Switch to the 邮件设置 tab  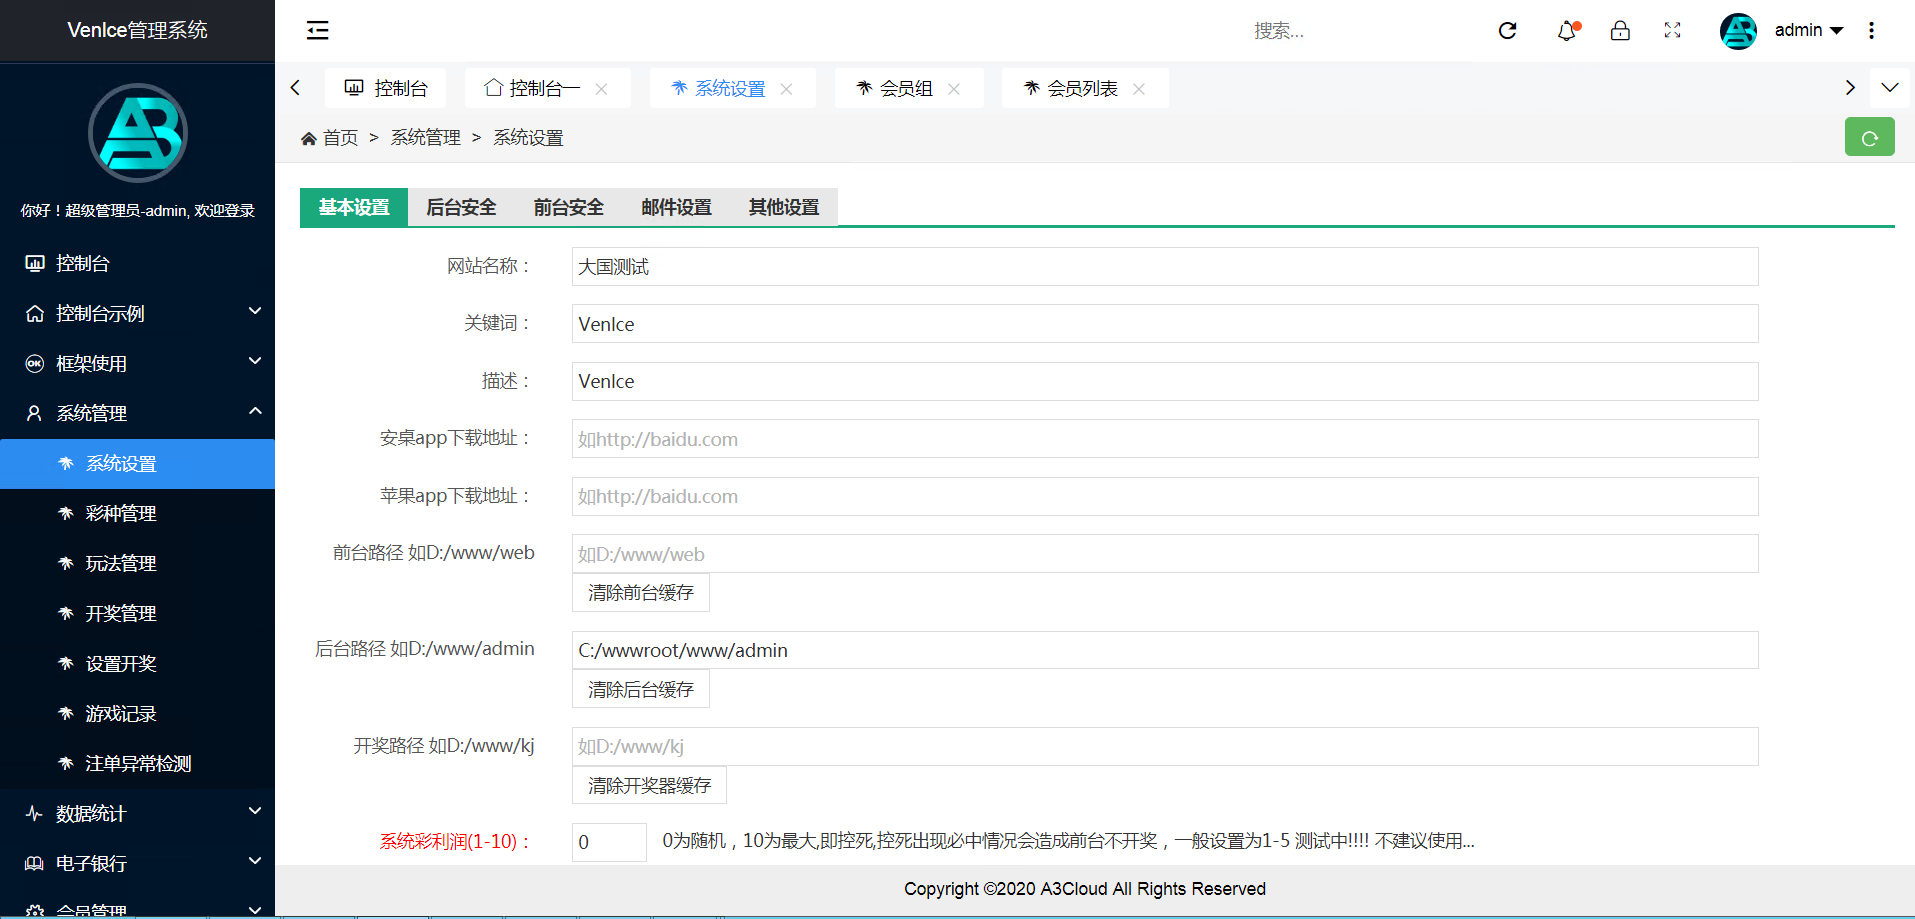pyautogui.click(x=676, y=207)
